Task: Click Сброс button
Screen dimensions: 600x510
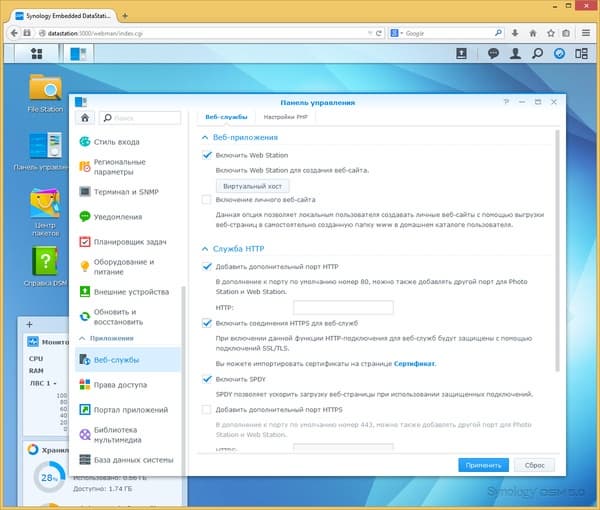Action: tap(534, 465)
